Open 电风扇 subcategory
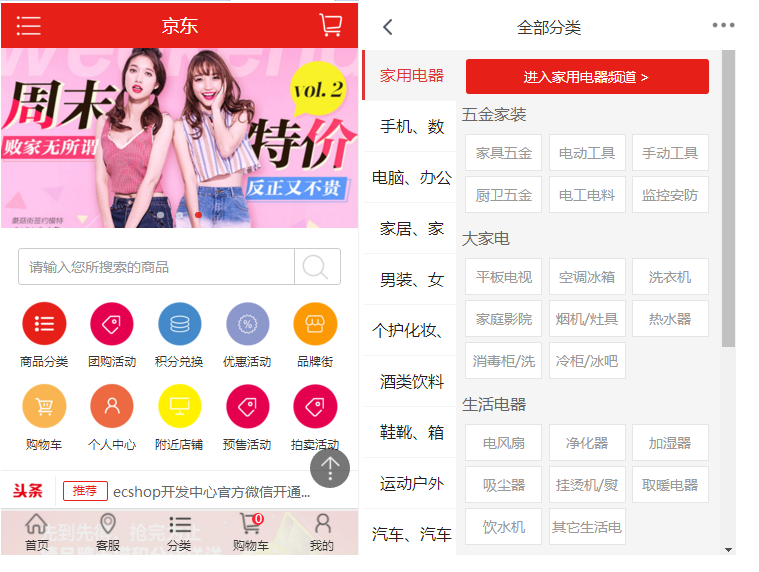The width and height of the screenshot is (759, 572). pos(503,443)
